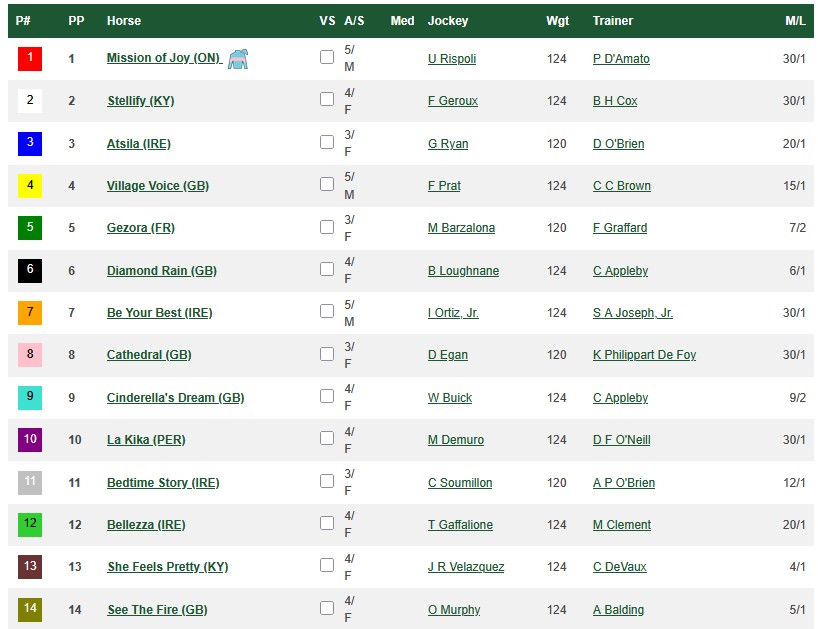This screenshot has height=629, width=818.
Task: Click the black number 6 program badge
Action: 30,270
